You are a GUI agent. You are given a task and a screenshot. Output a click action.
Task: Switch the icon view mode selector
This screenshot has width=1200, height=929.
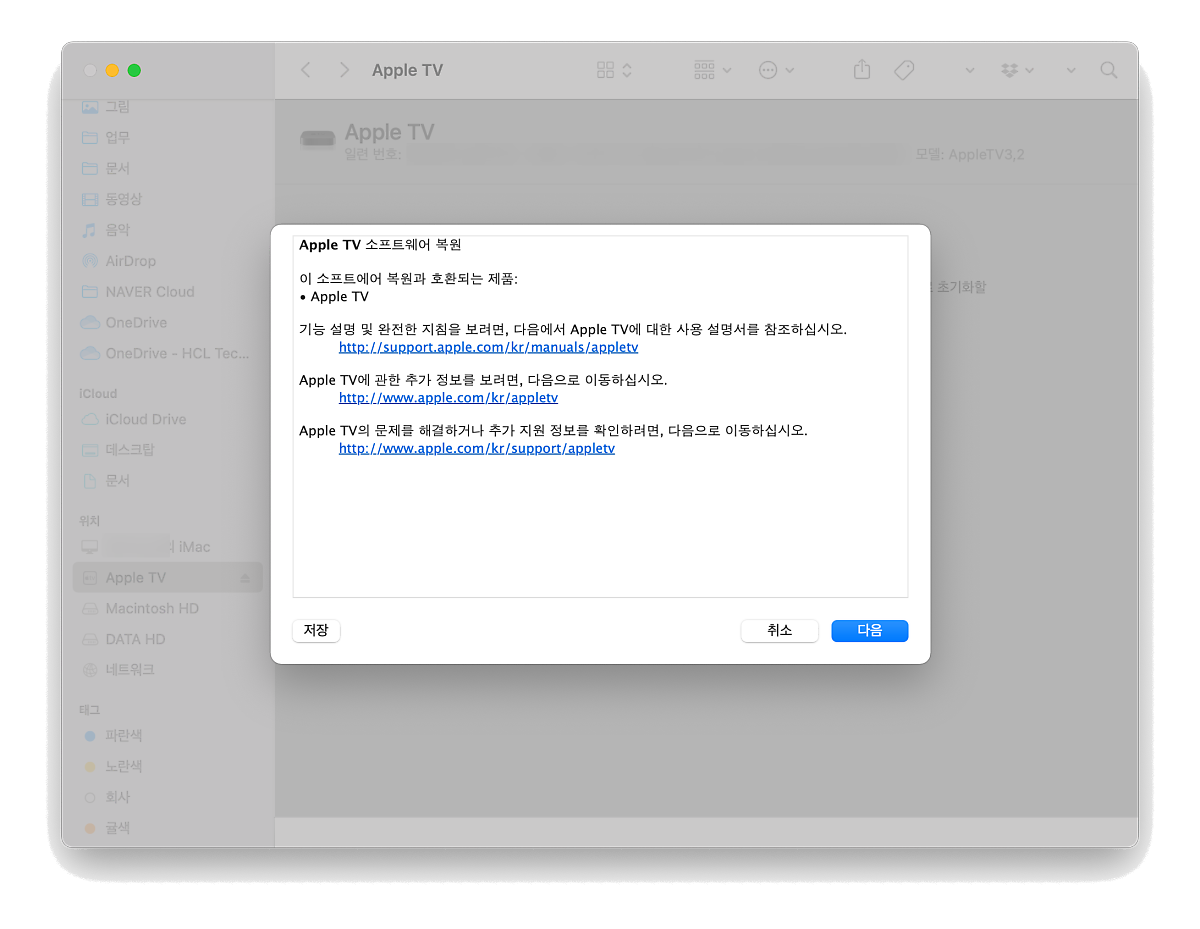pos(614,70)
